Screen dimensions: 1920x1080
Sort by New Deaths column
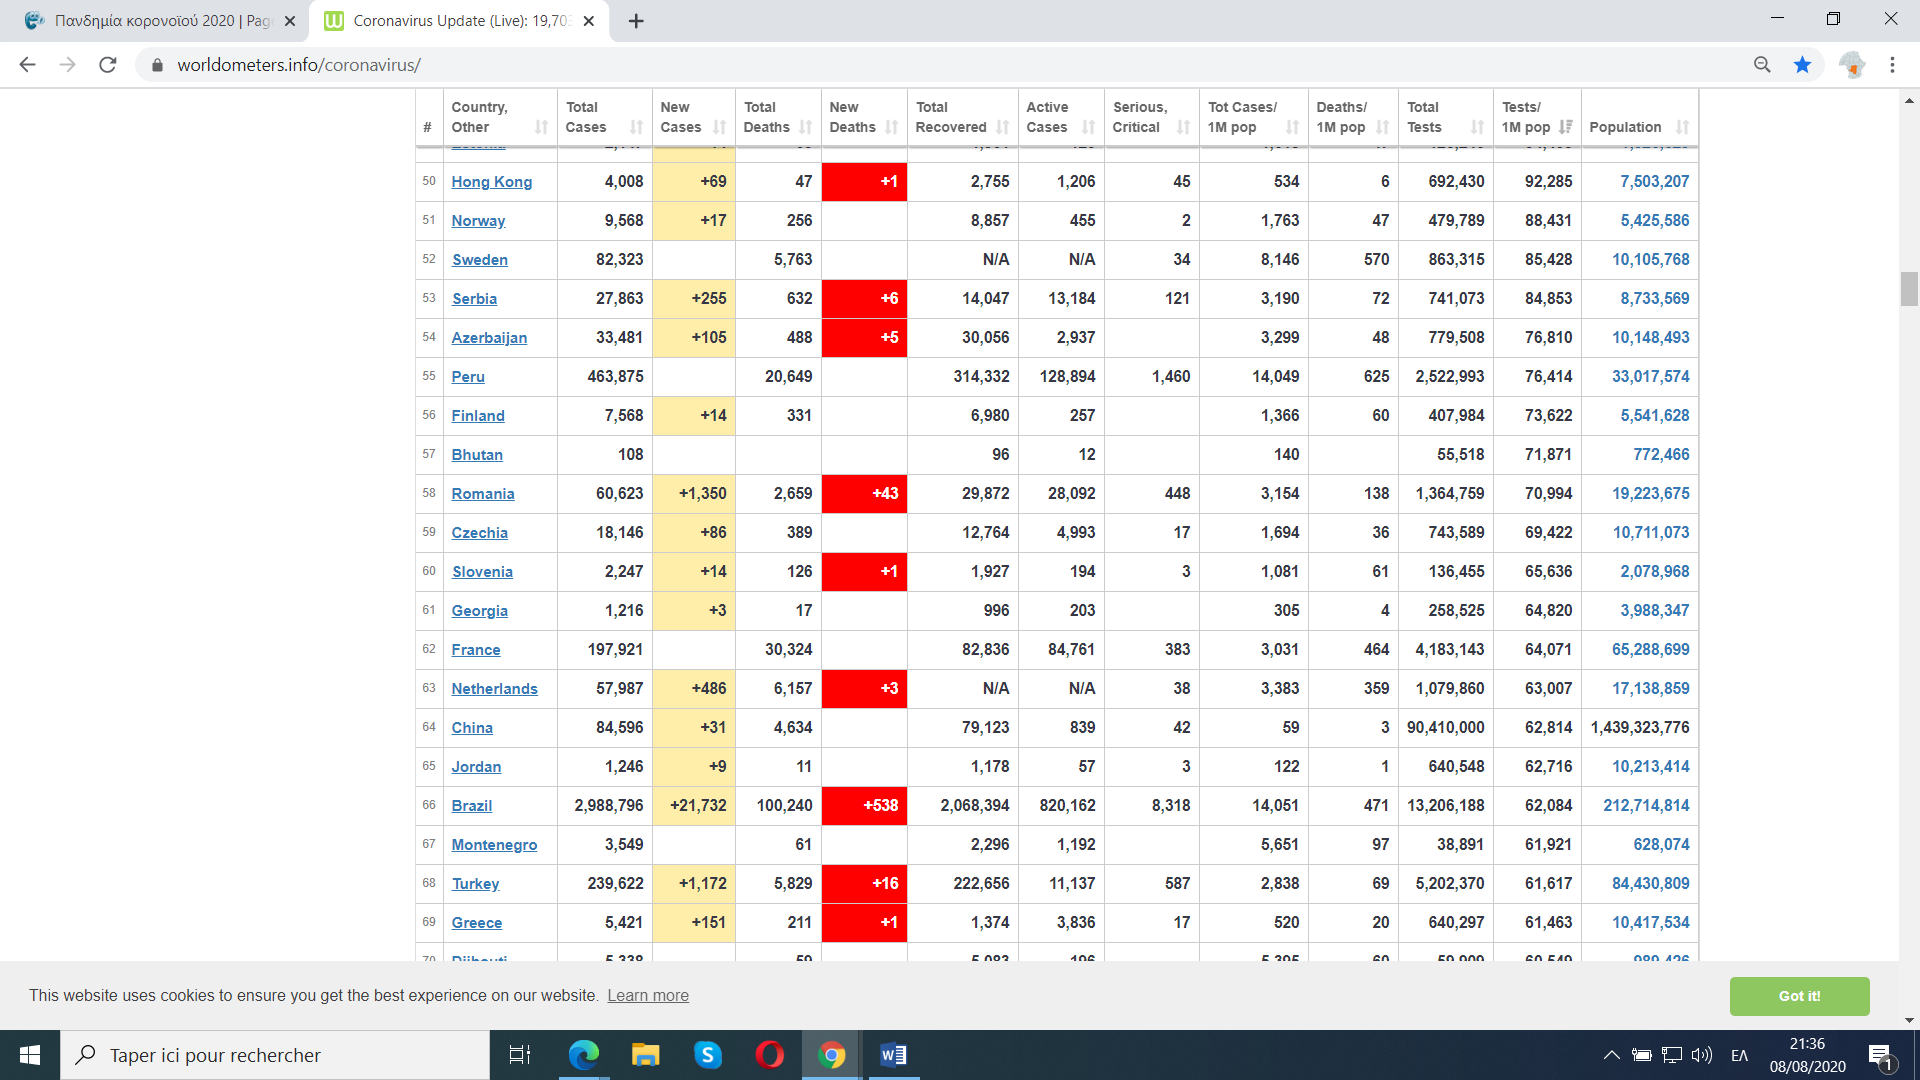[x=863, y=117]
